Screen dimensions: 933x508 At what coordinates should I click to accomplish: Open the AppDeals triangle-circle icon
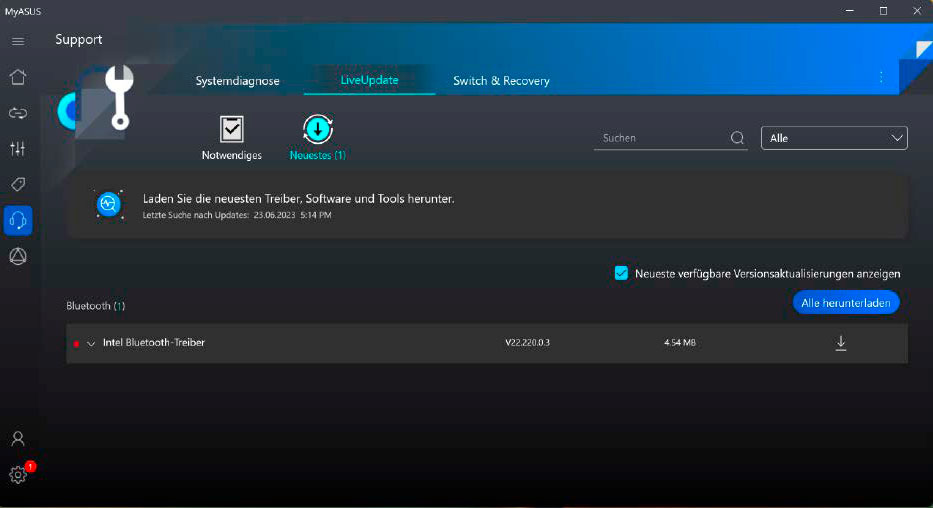[x=18, y=256]
